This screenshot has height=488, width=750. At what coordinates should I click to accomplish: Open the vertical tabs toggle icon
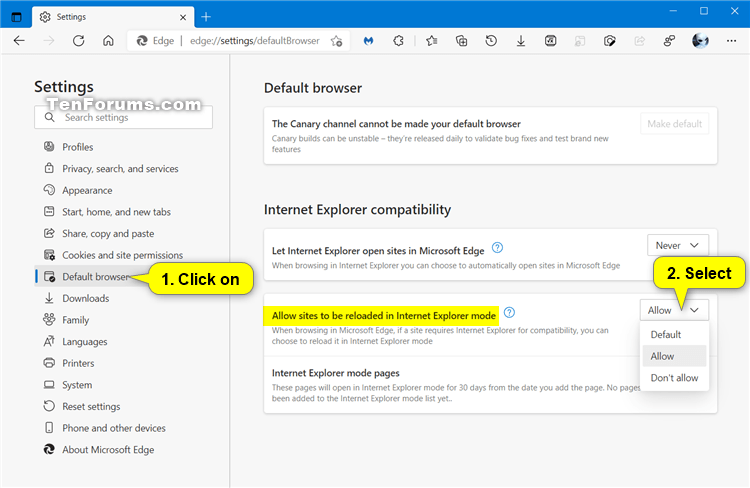16,17
